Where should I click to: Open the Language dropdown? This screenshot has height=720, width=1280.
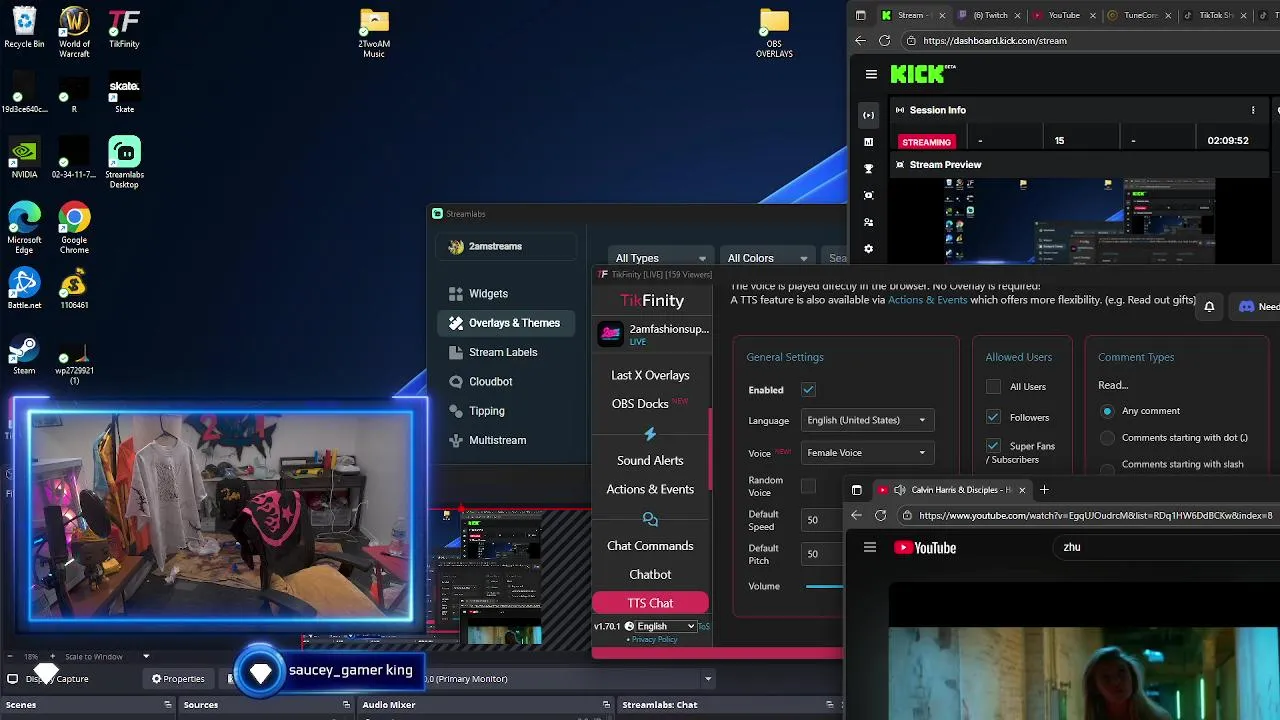point(867,420)
